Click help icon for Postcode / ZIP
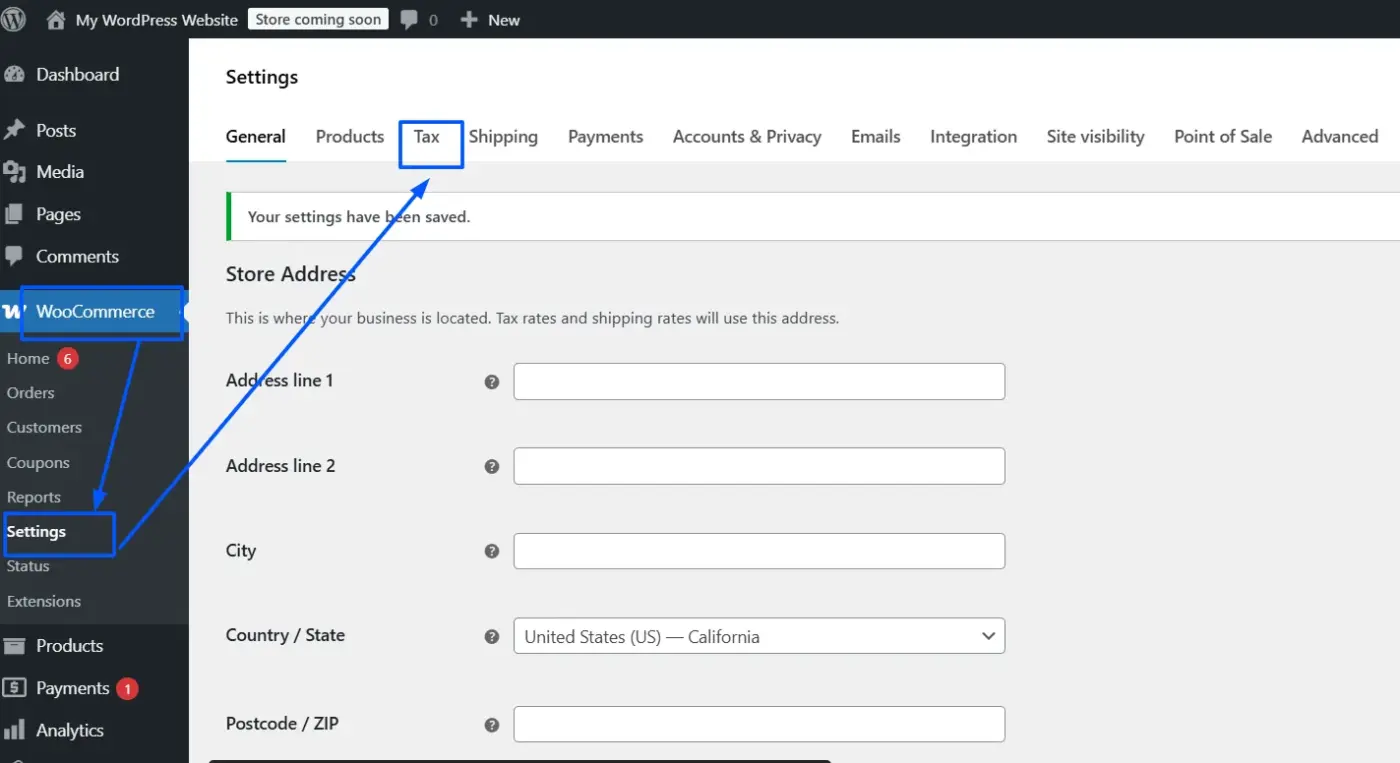Screen dimensions: 1400x763 pos(491,725)
